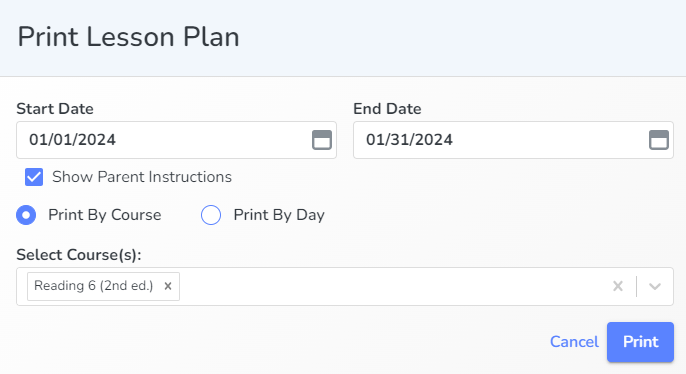Click the Start Date field label
Viewport: 686px width, 374px height.
(x=55, y=109)
